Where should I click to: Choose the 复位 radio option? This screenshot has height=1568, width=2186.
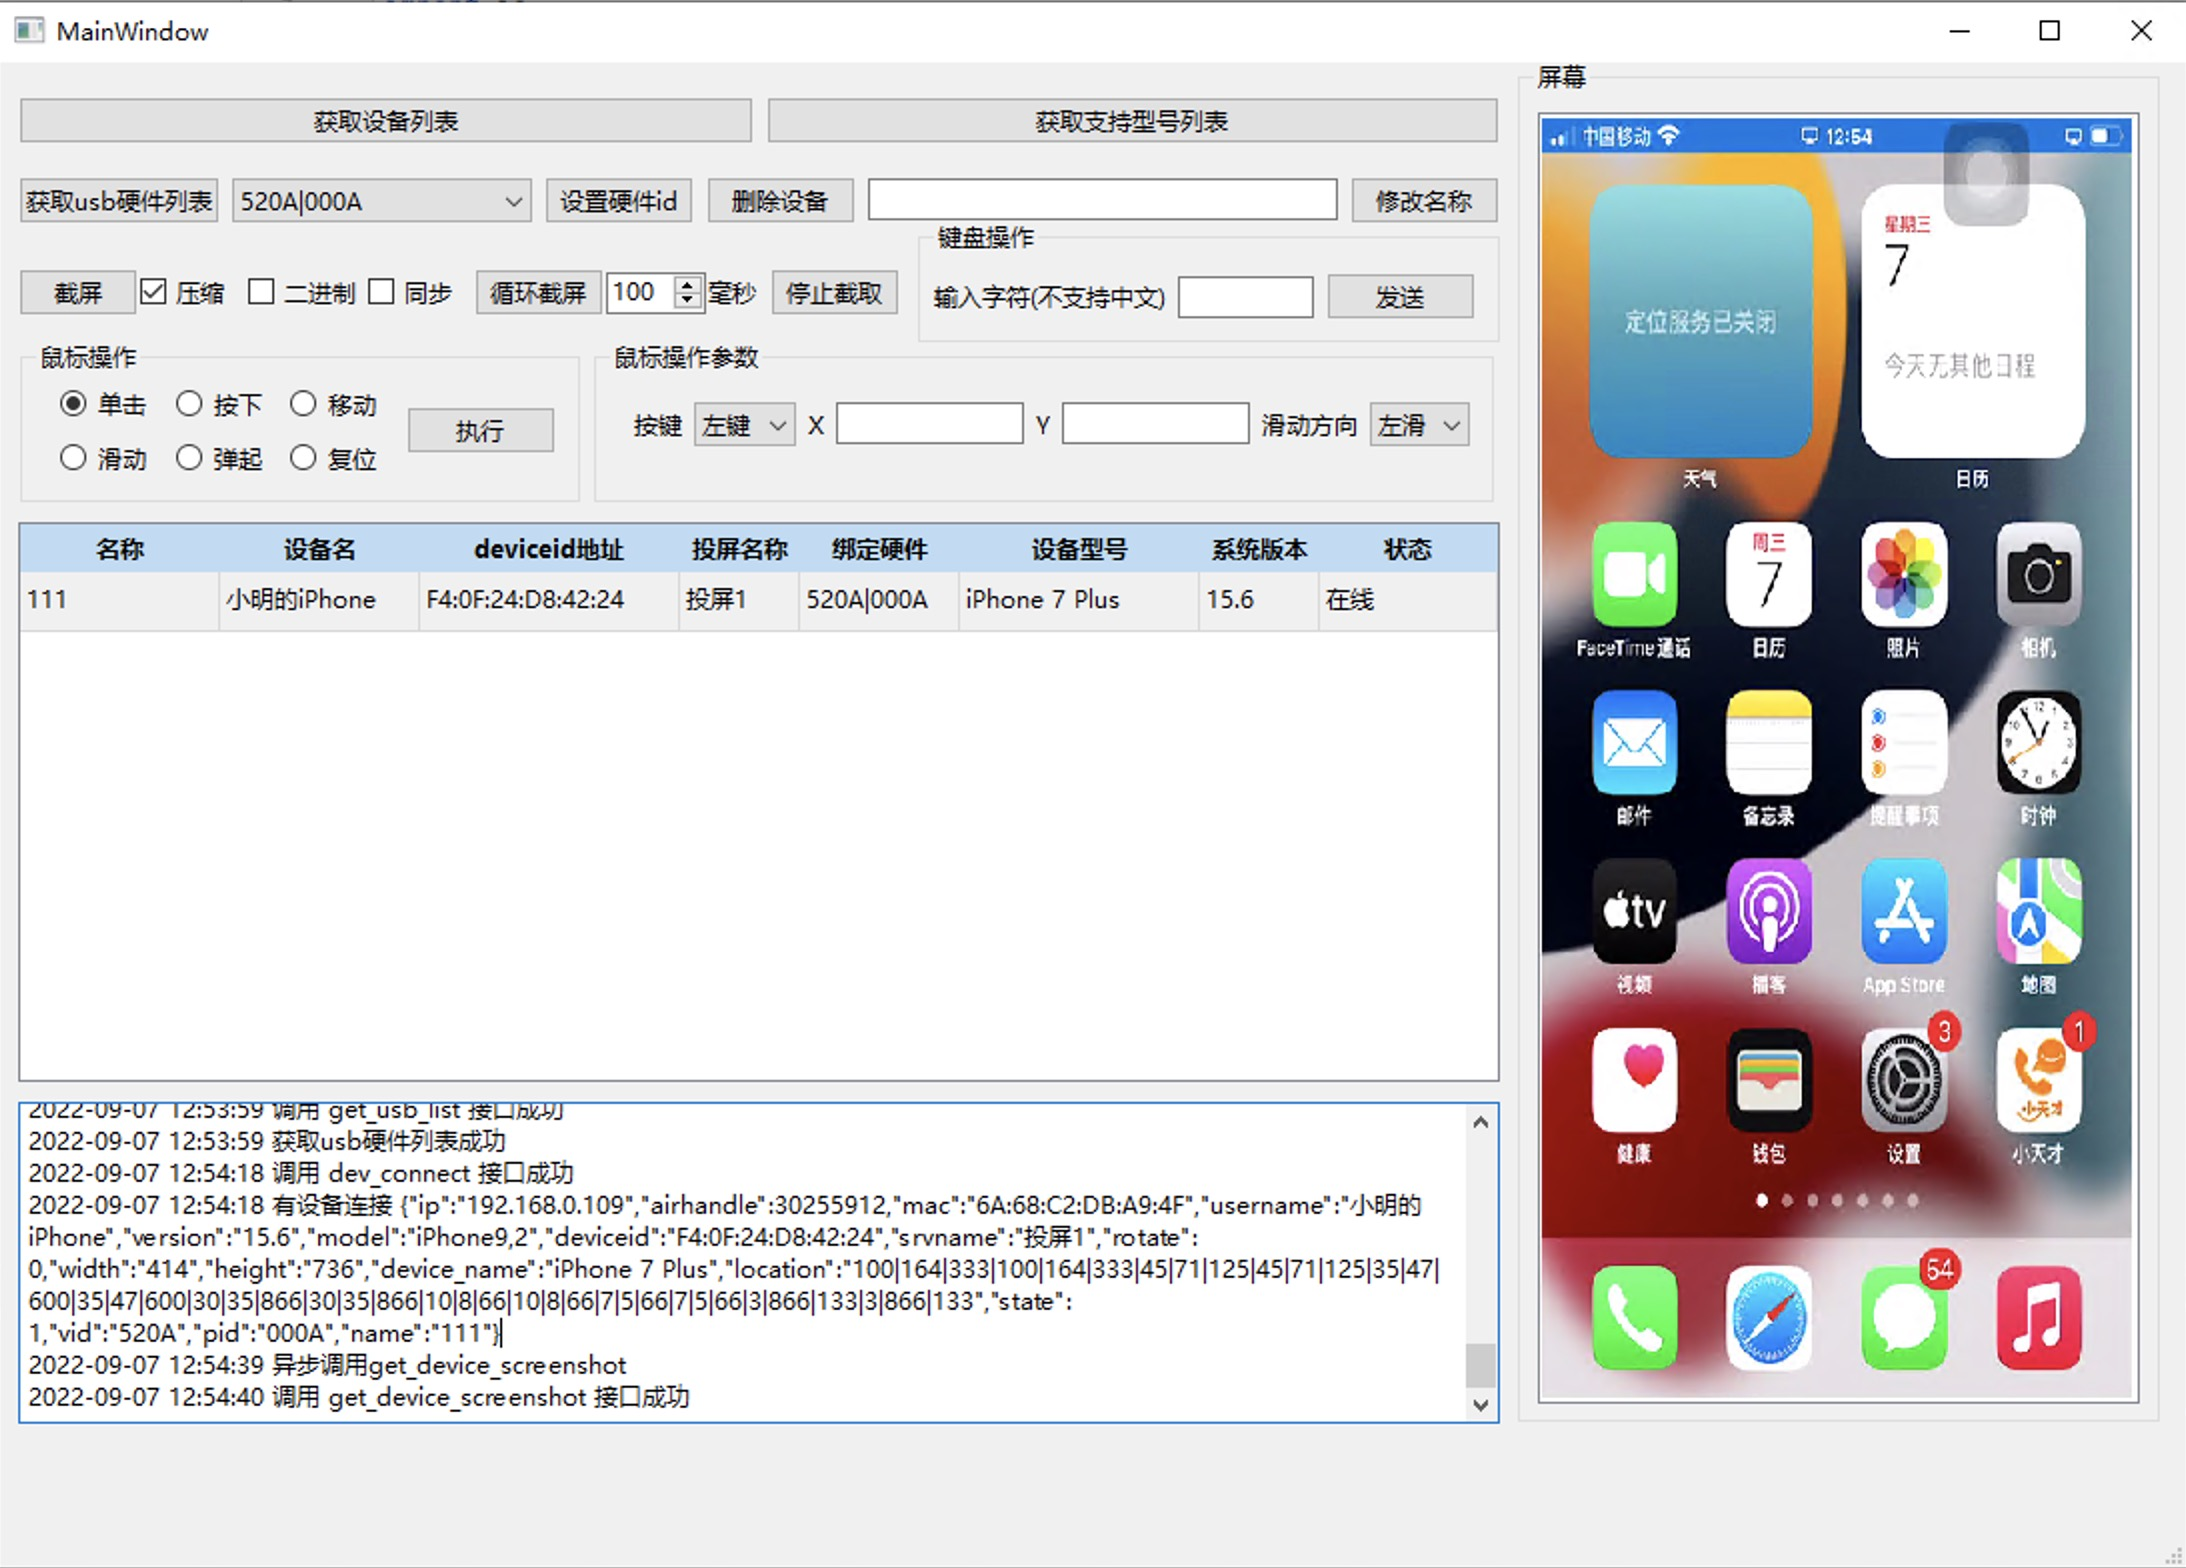pyautogui.click(x=303, y=458)
